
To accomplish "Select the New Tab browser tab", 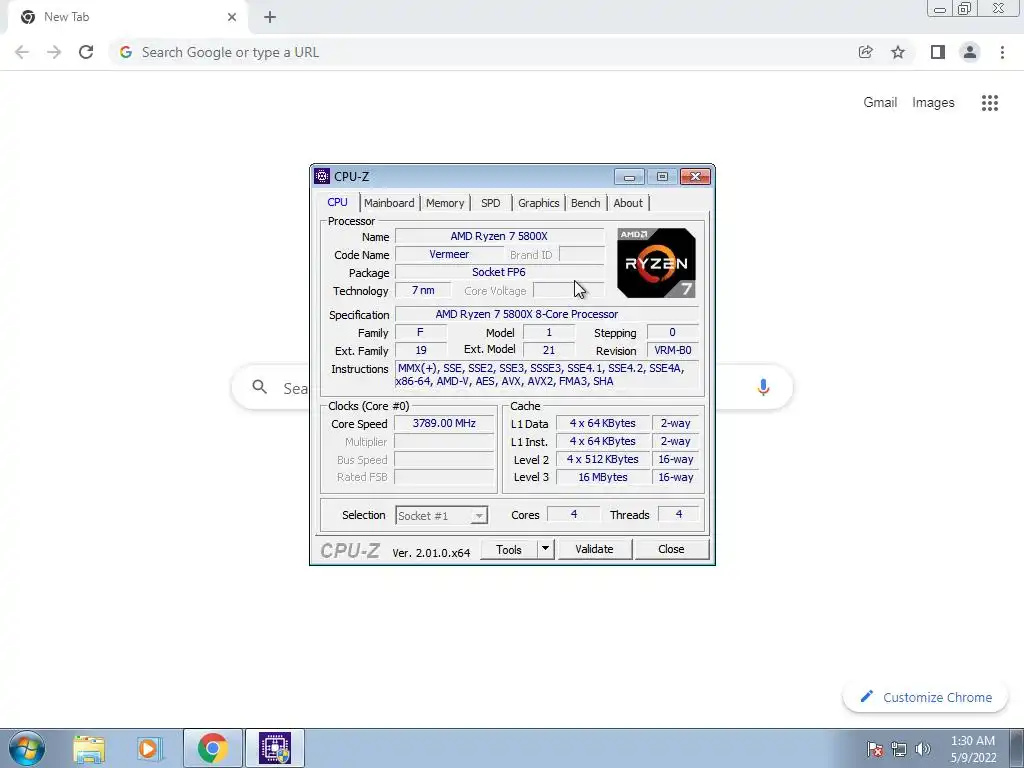I will click(128, 17).
